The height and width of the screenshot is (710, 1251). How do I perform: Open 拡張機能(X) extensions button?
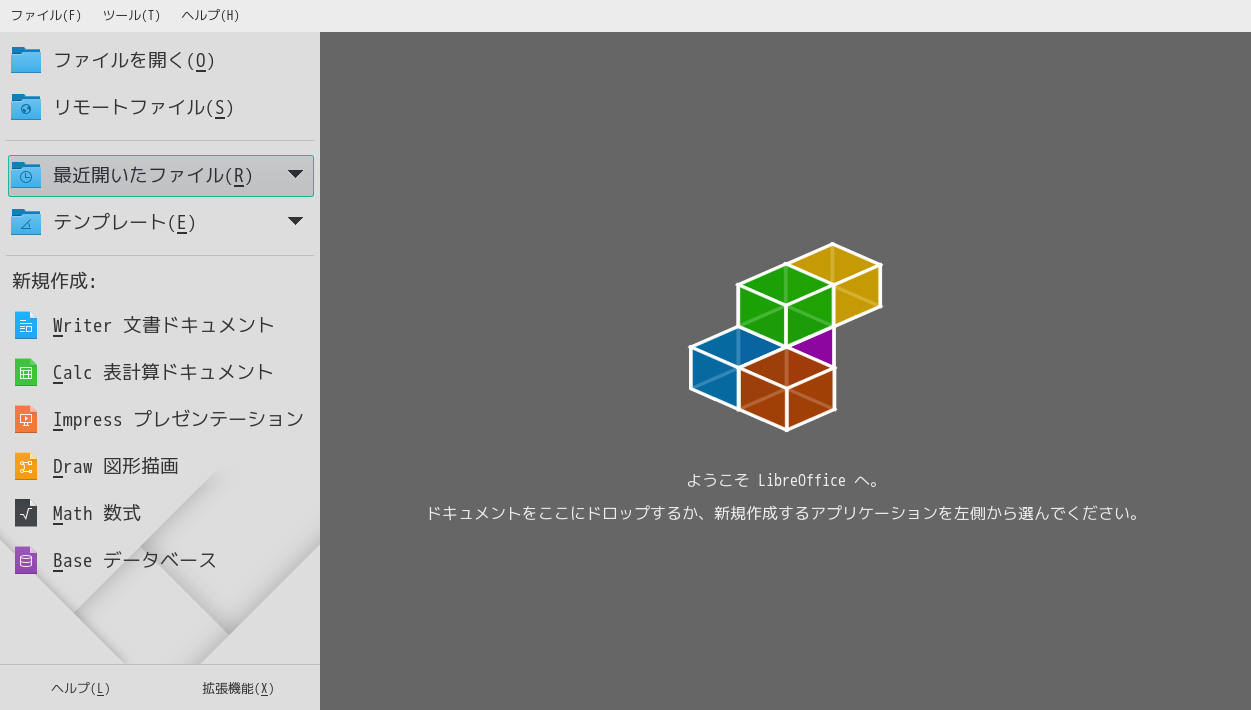click(x=238, y=688)
